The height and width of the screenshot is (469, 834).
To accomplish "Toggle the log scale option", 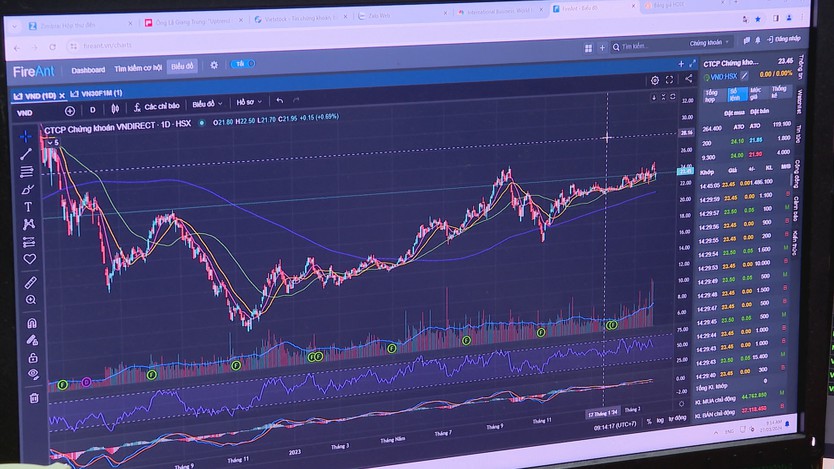I will [x=660, y=420].
